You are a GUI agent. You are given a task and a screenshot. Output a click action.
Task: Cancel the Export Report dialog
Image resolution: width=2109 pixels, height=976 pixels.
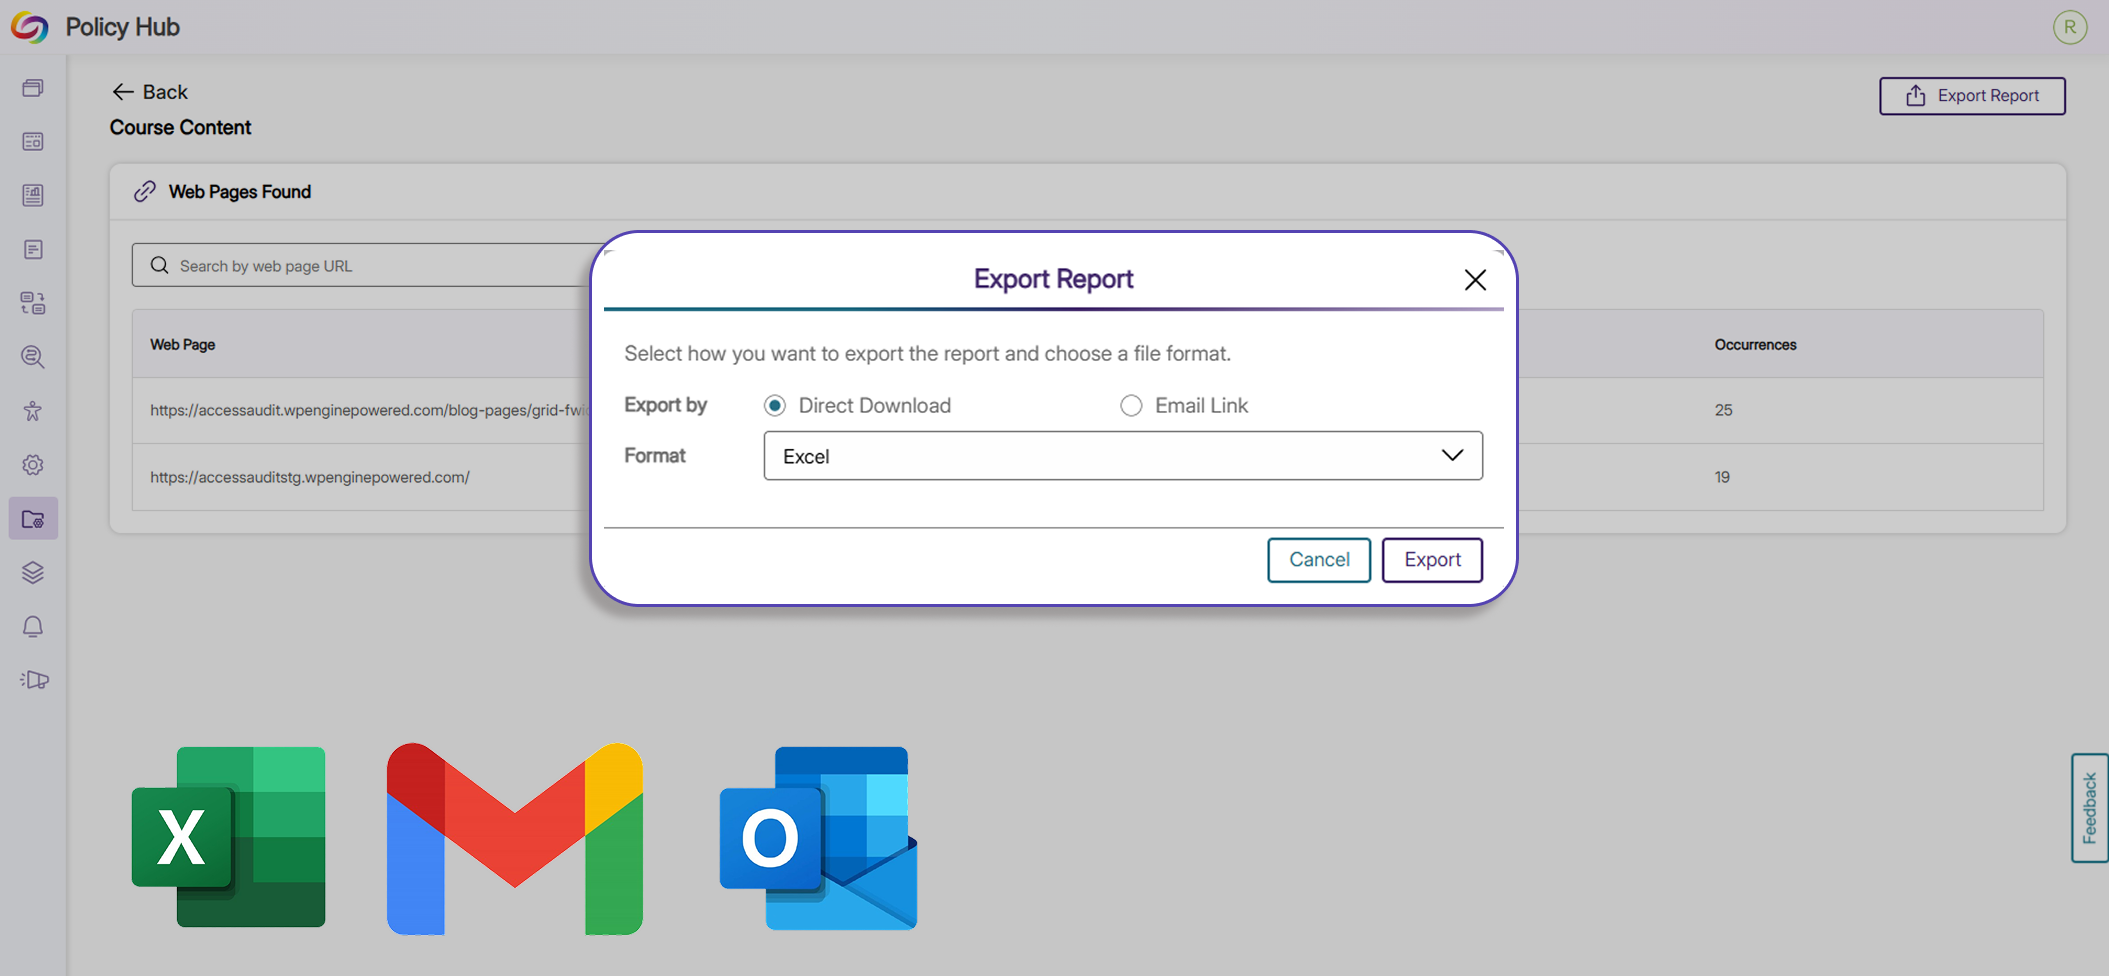point(1318,560)
